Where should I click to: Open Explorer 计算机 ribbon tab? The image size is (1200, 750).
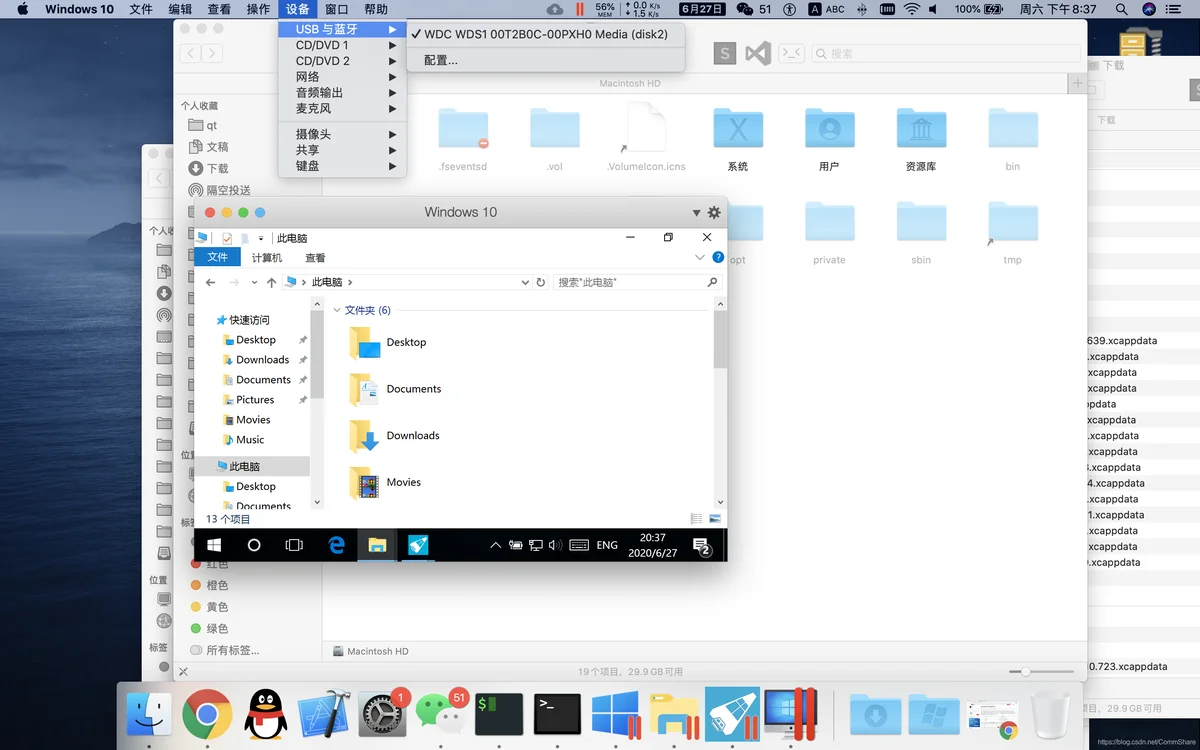point(267,257)
